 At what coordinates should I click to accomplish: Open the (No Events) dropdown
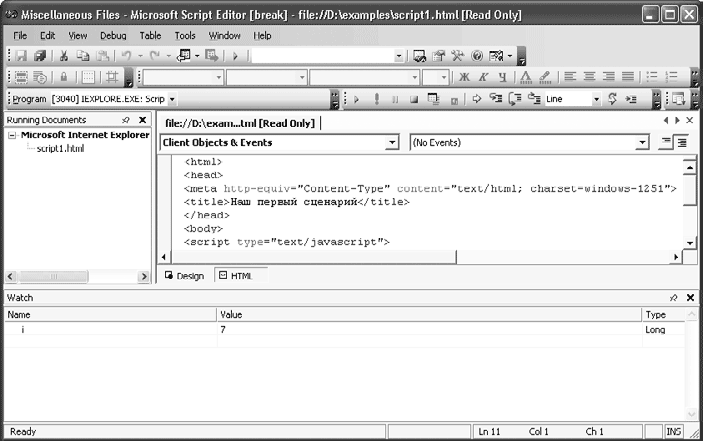pos(642,143)
